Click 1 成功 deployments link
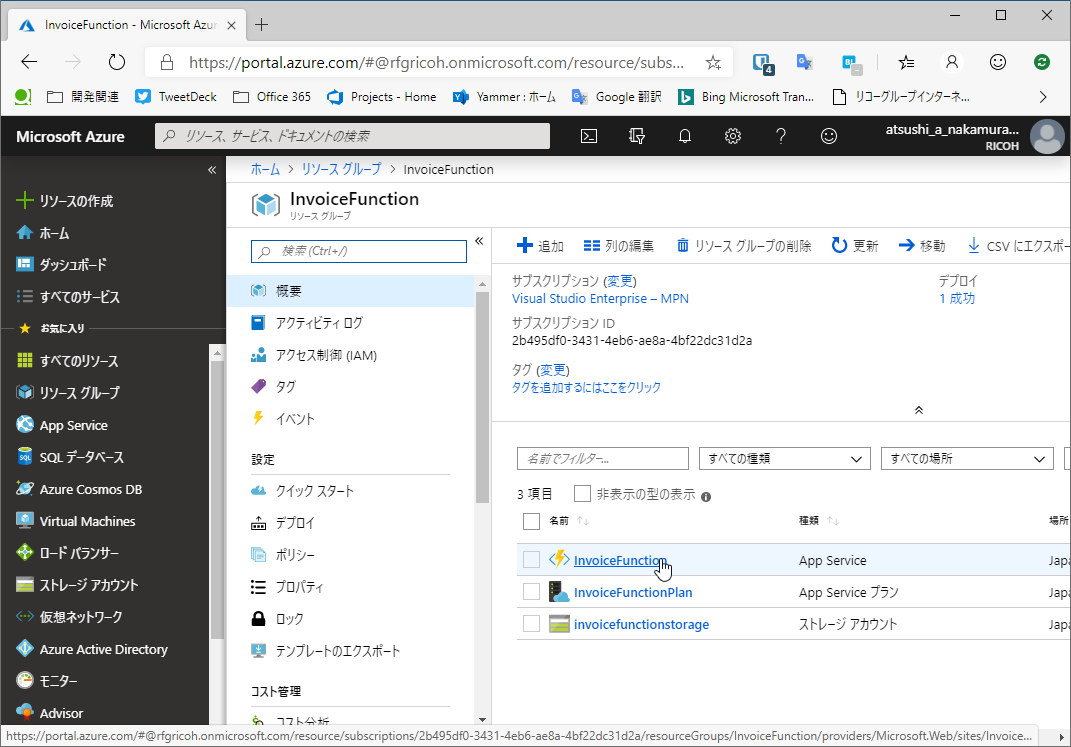This screenshot has width=1071, height=747. [957, 298]
